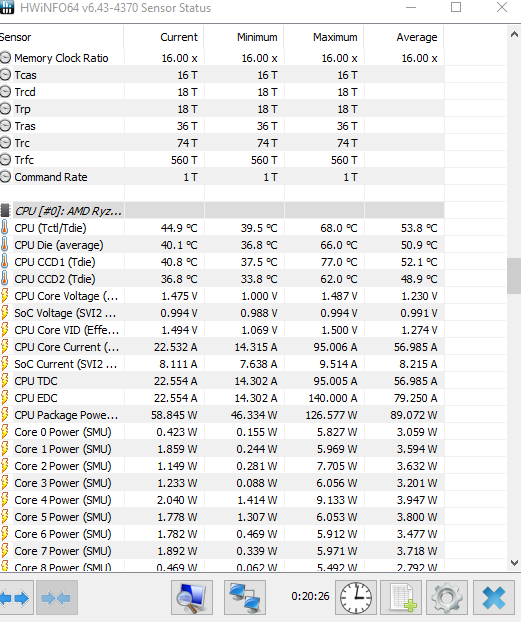This screenshot has width=521, height=622.
Task: Click the lightning icon beside CPU TDC
Action: click(5, 381)
